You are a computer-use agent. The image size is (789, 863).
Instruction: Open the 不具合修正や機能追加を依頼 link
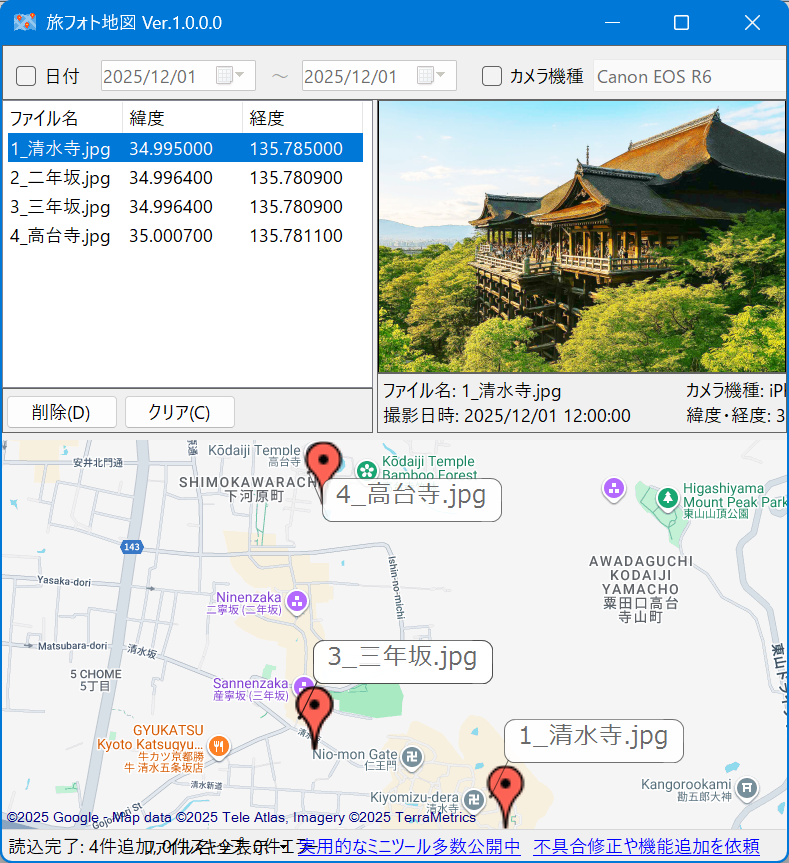pyautogui.click(x=646, y=846)
